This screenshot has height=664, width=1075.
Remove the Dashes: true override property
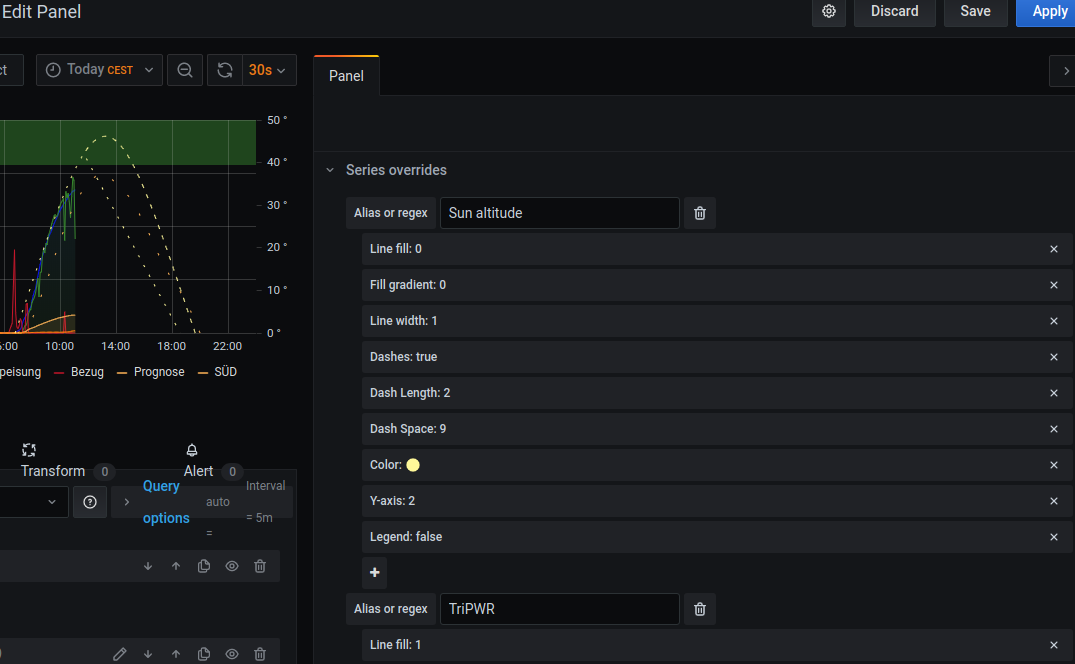click(x=1053, y=357)
